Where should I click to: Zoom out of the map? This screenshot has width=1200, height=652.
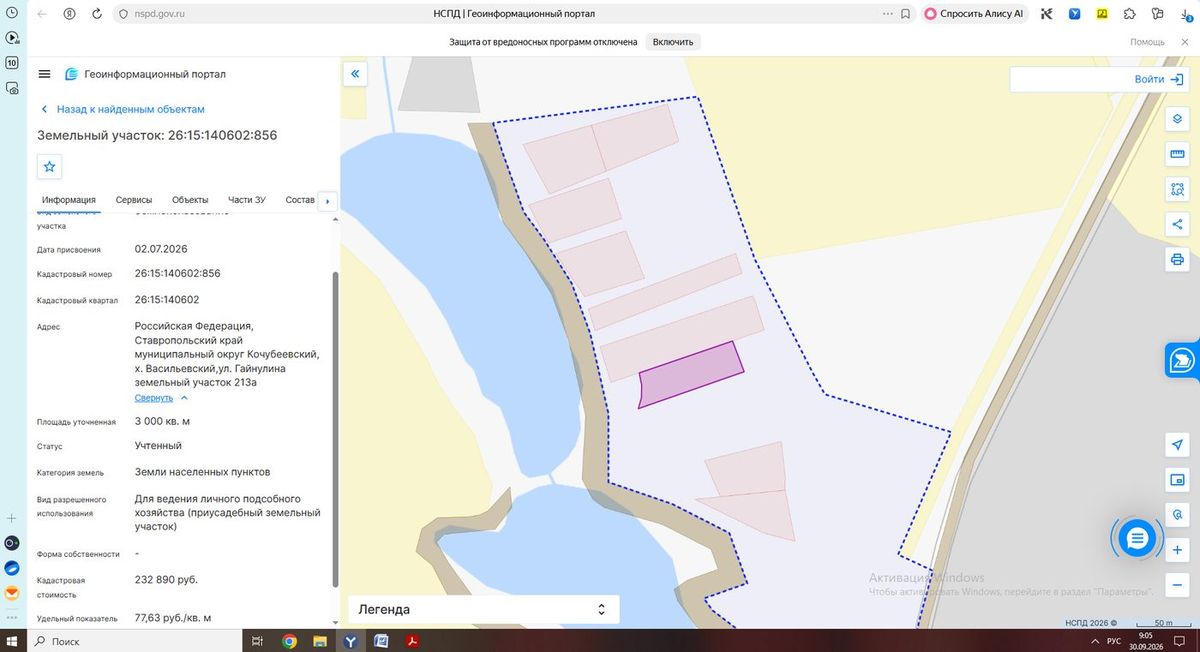pyautogui.click(x=1177, y=585)
